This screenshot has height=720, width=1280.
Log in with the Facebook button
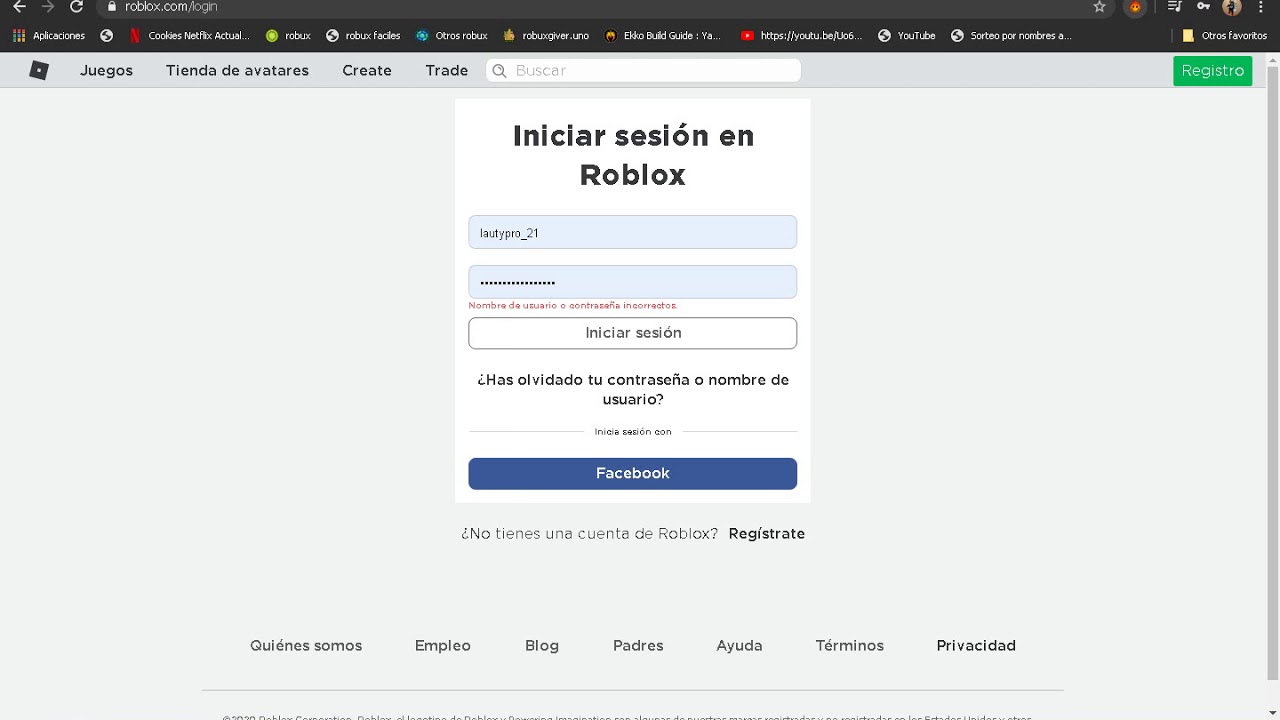pyautogui.click(x=632, y=473)
